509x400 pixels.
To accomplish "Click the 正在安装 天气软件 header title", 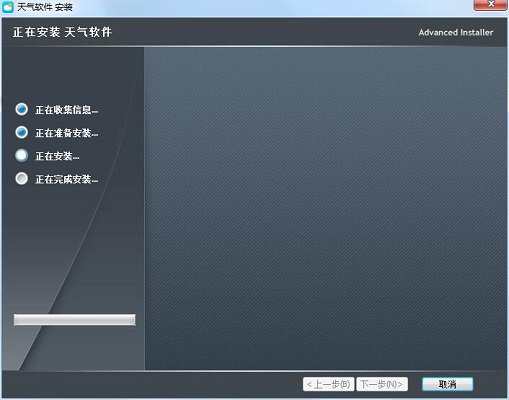I will click(62, 32).
